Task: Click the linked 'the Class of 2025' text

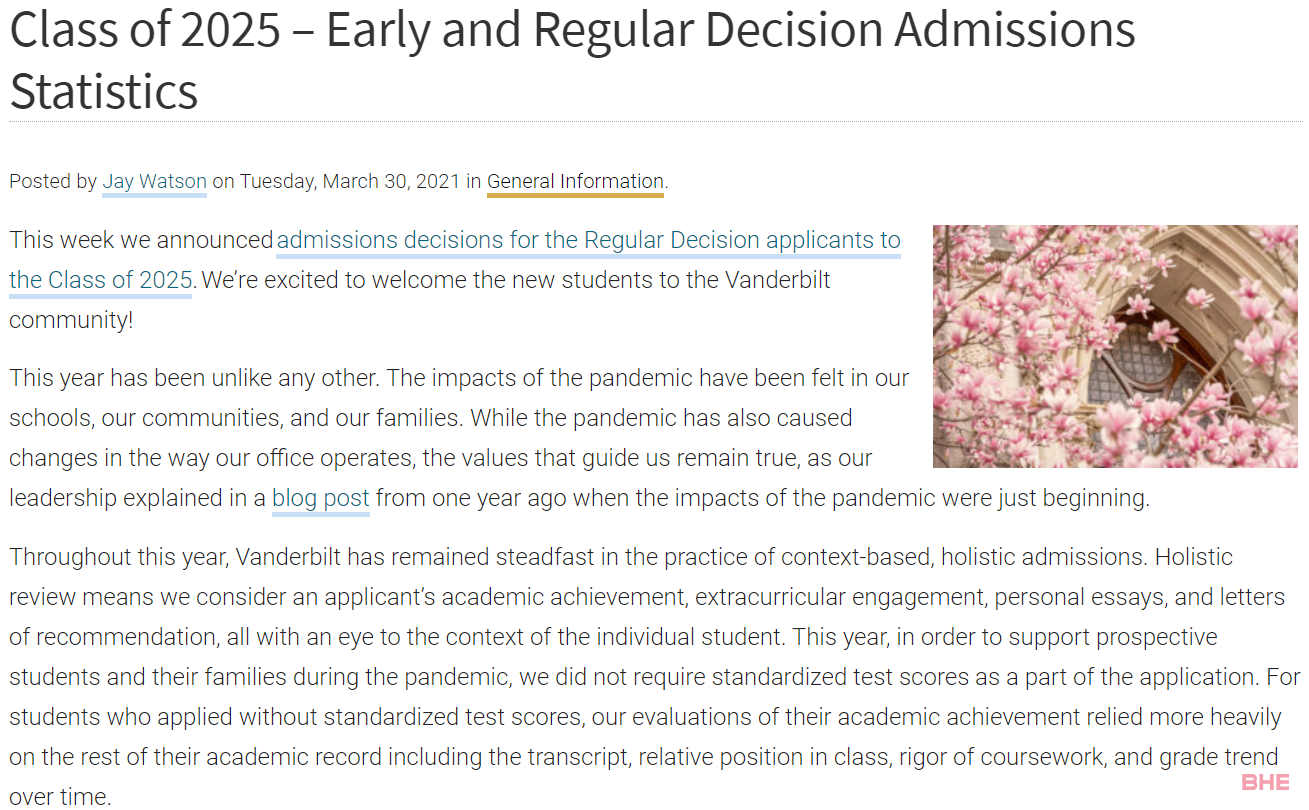Action: pyautogui.click(x=100, y=280)
